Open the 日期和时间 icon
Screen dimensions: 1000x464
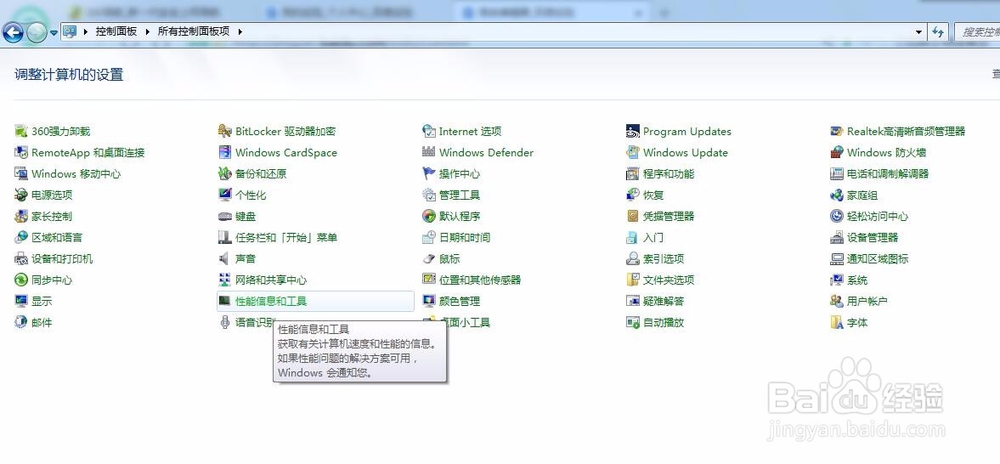pyautogui.click(x=429, y=237)
